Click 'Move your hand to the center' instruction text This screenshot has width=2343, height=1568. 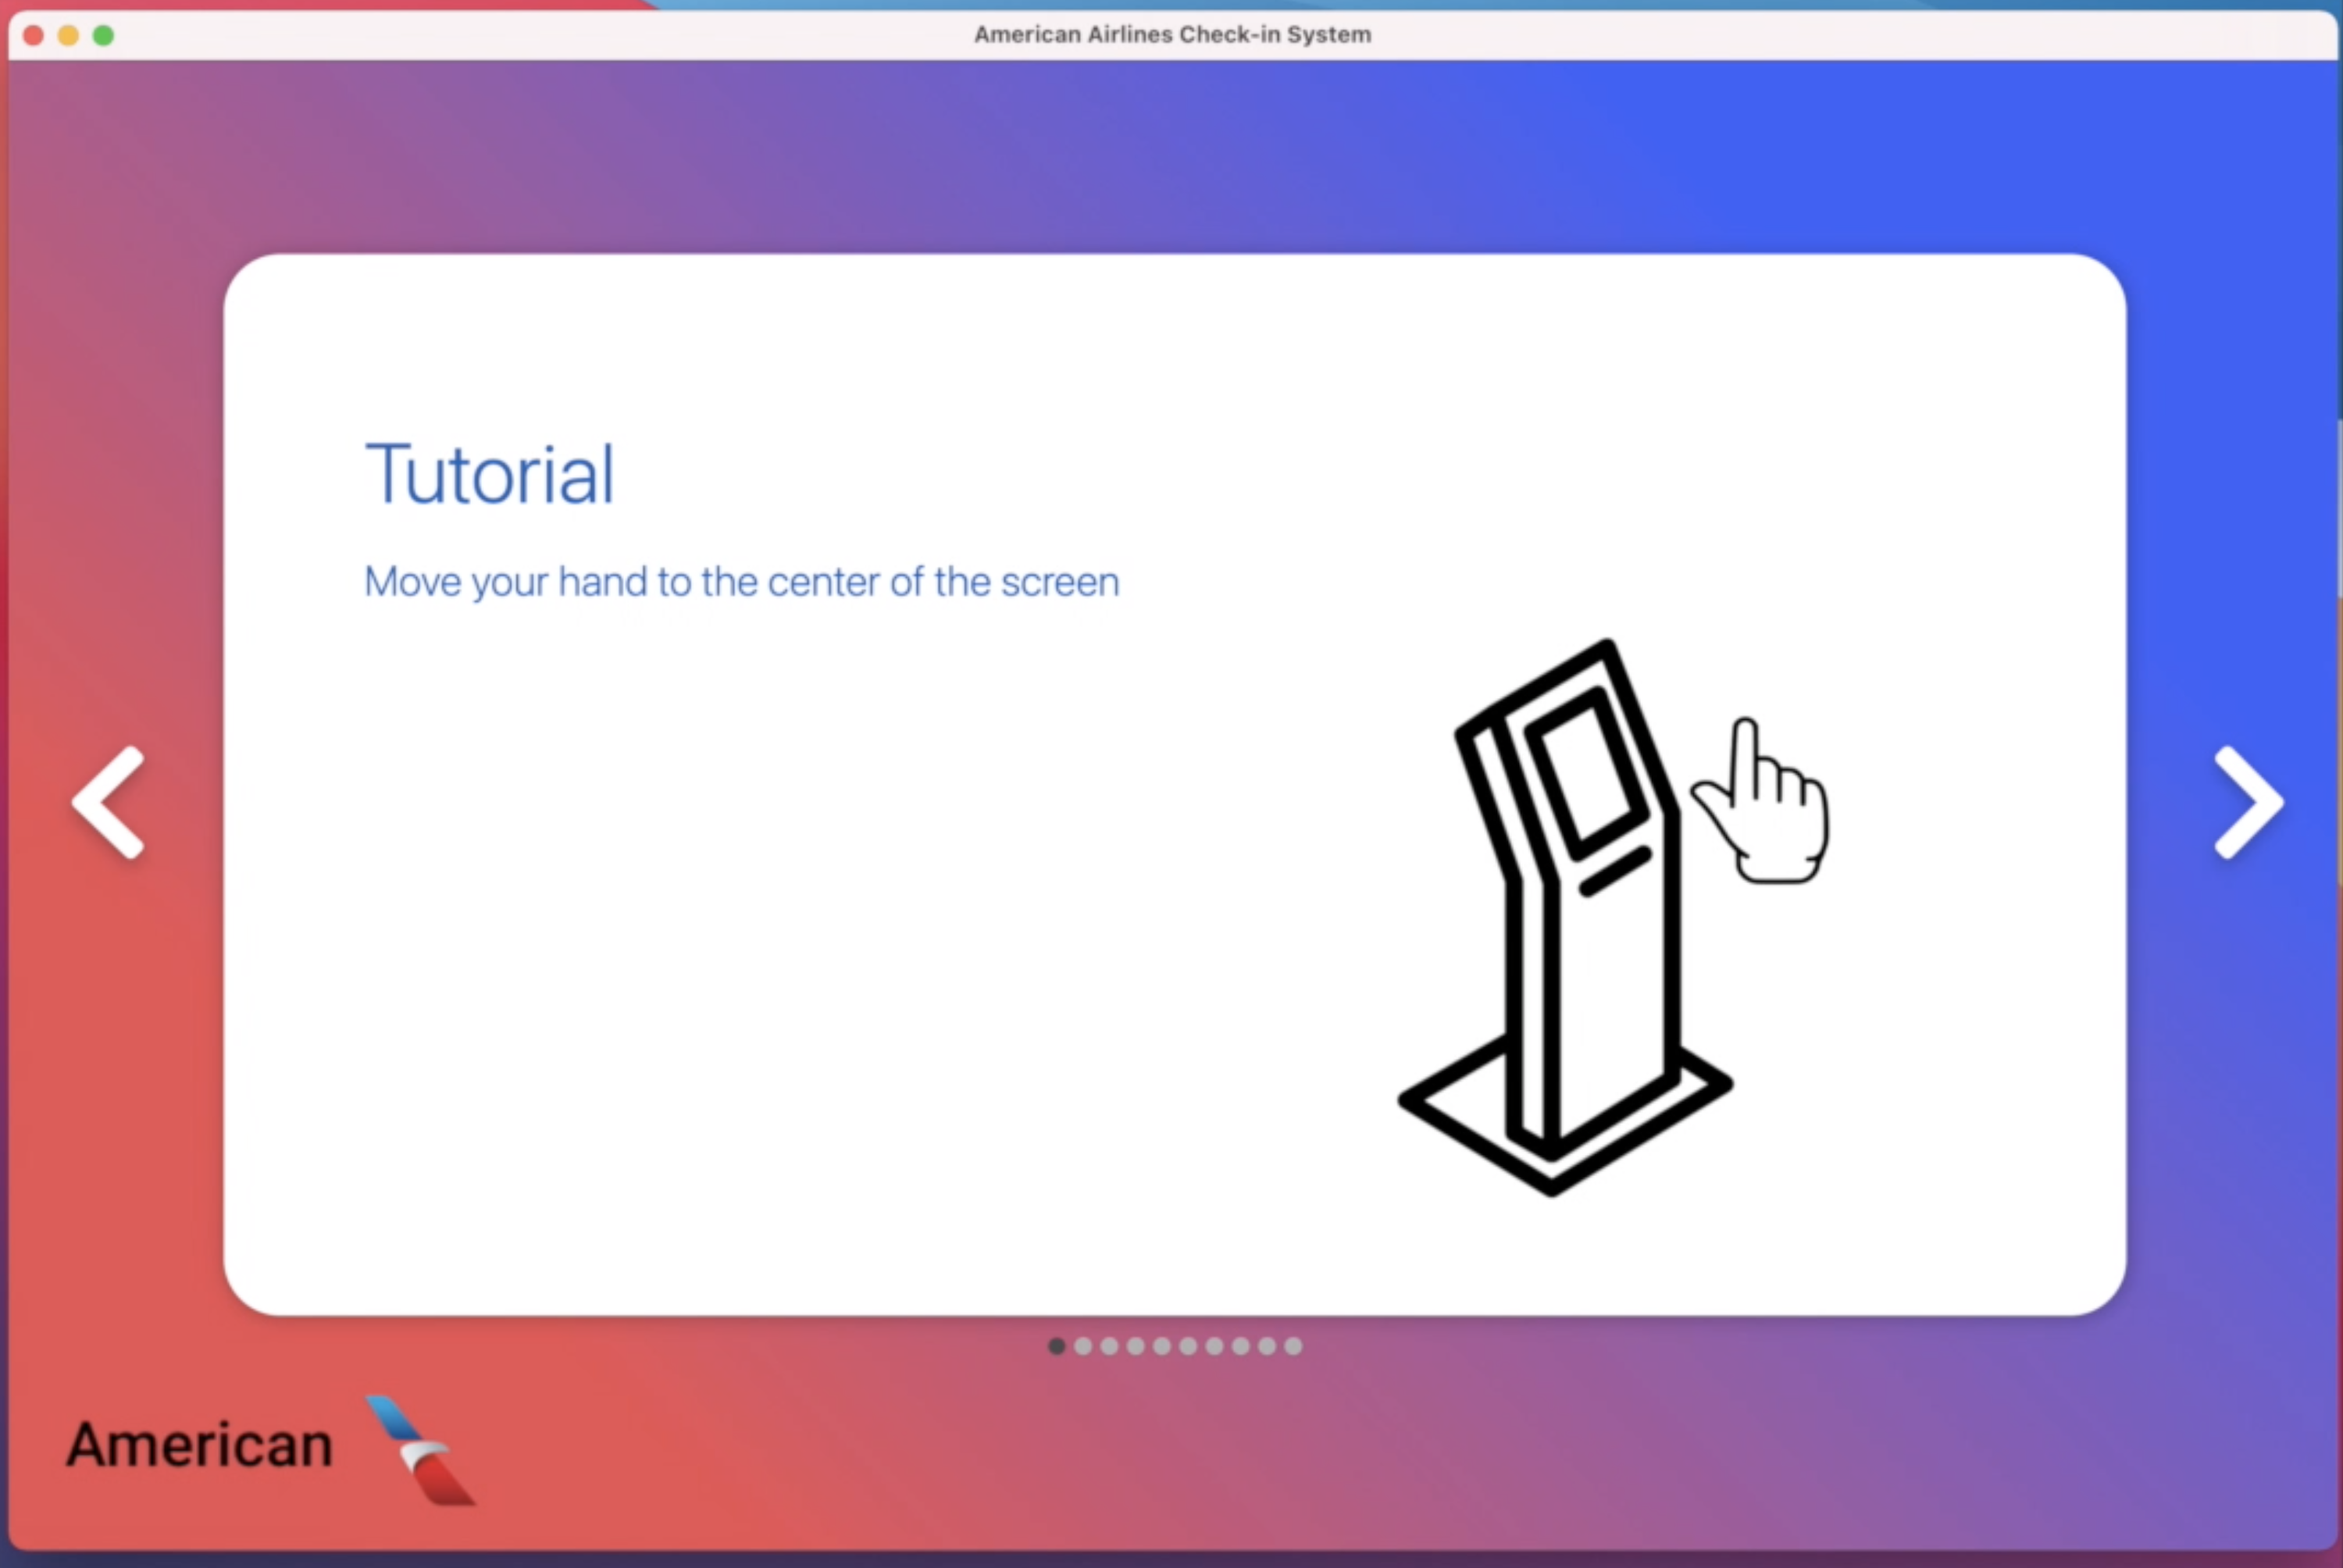click(x=741, y=582)
